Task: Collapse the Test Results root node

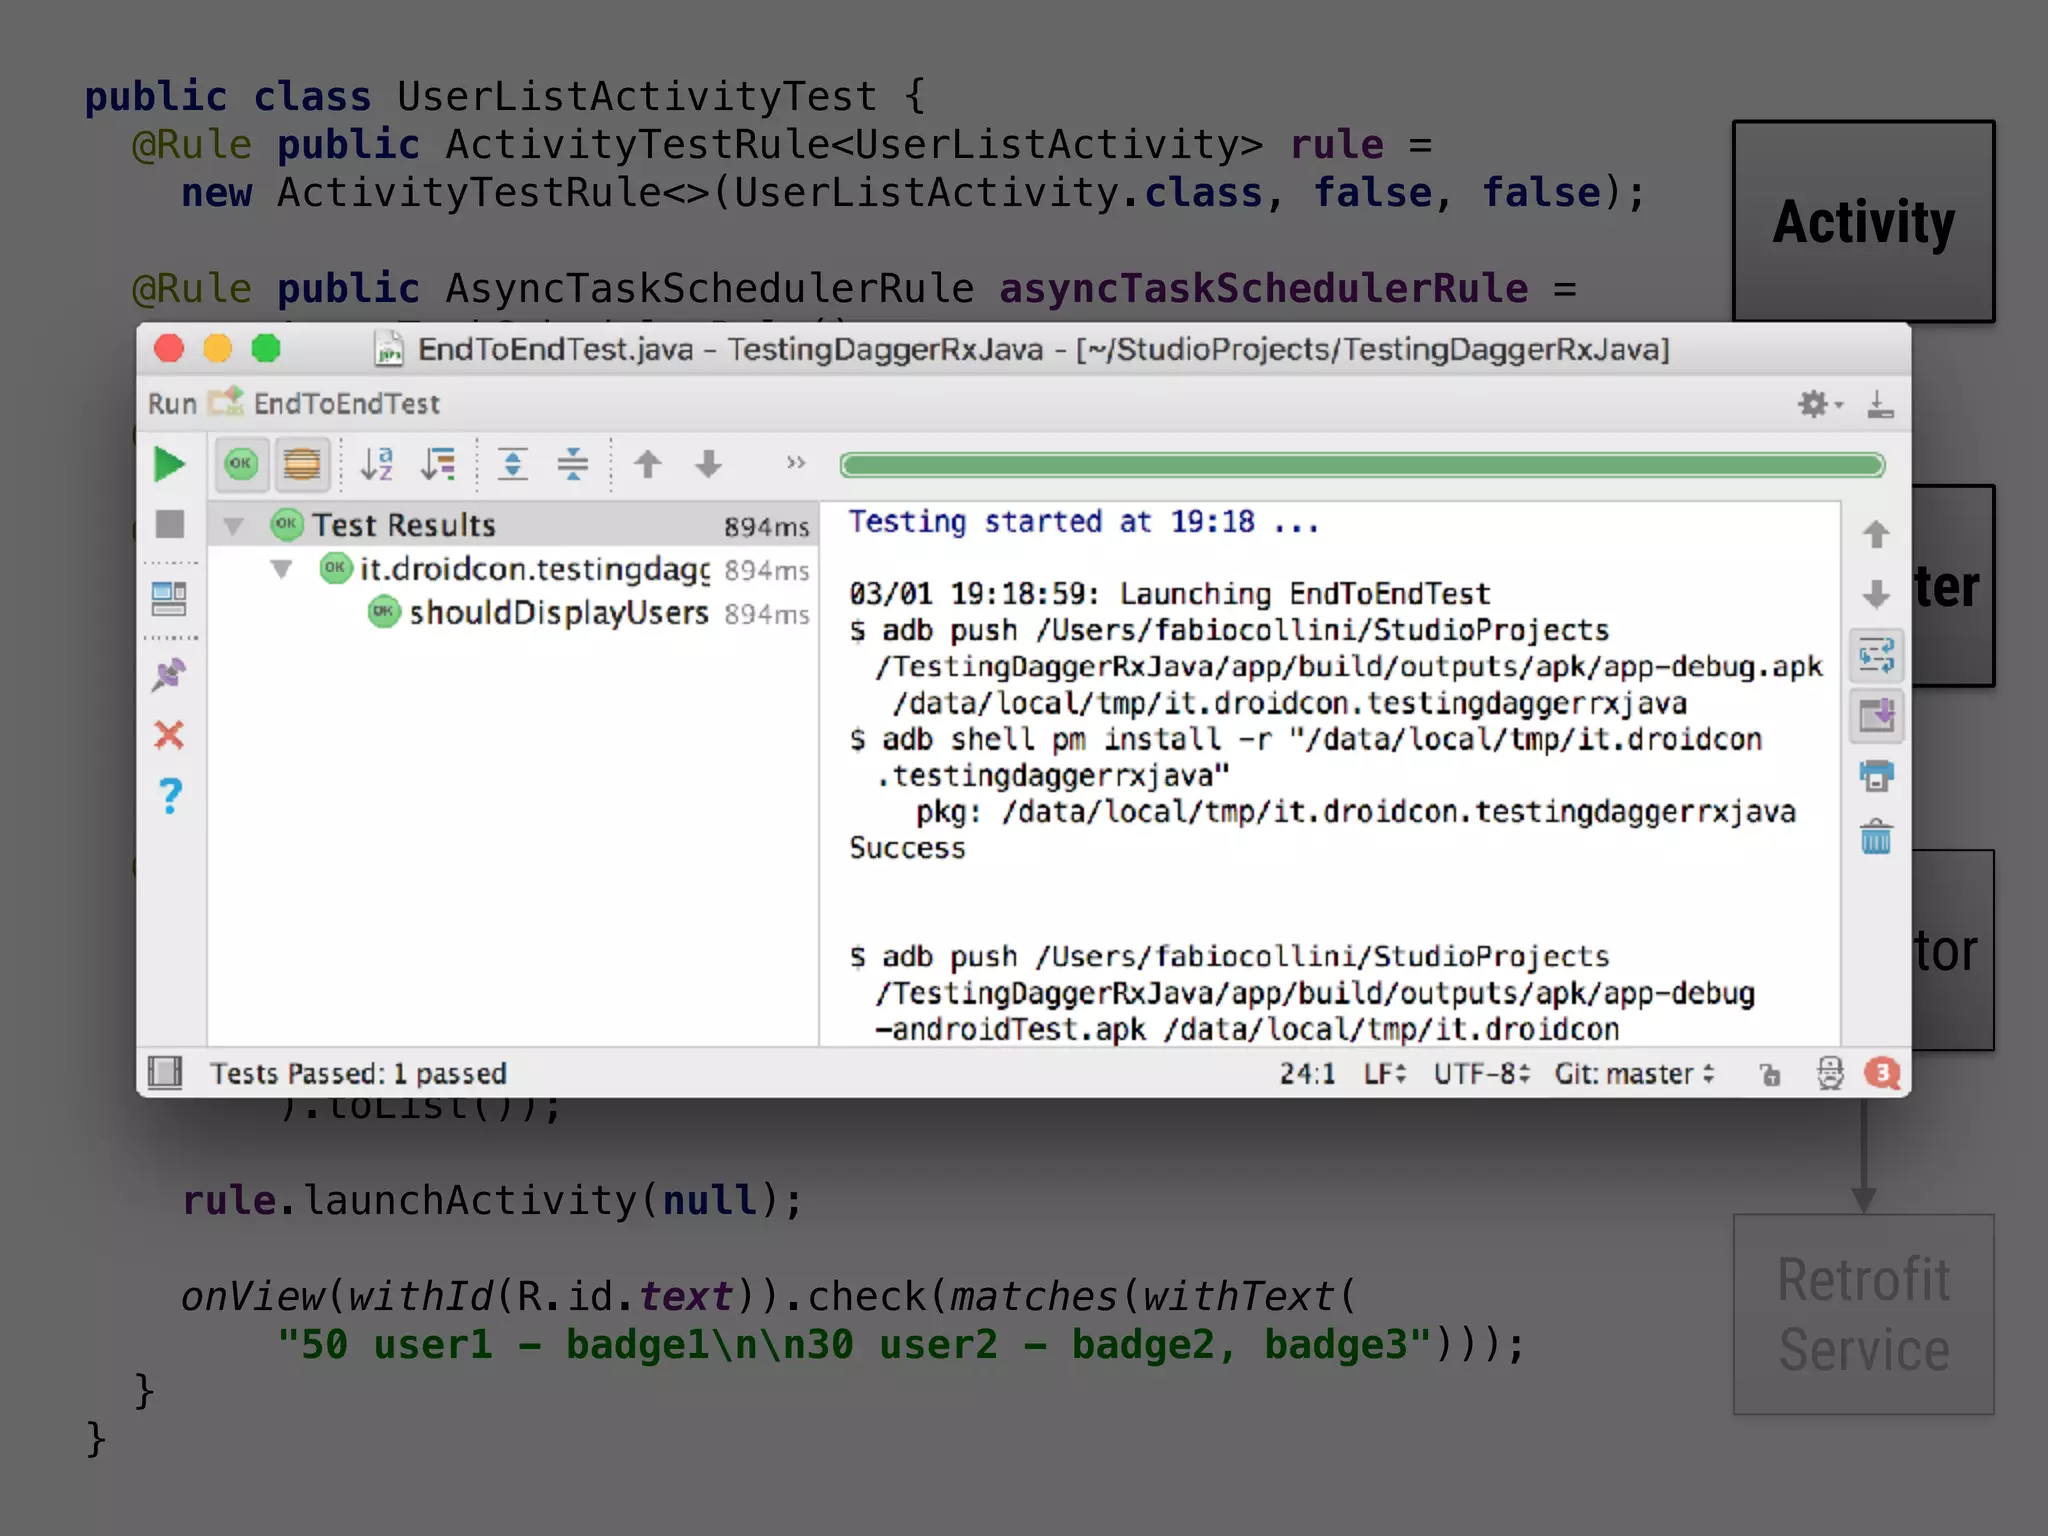Action: pyautogui.click(x=234, y=526)
